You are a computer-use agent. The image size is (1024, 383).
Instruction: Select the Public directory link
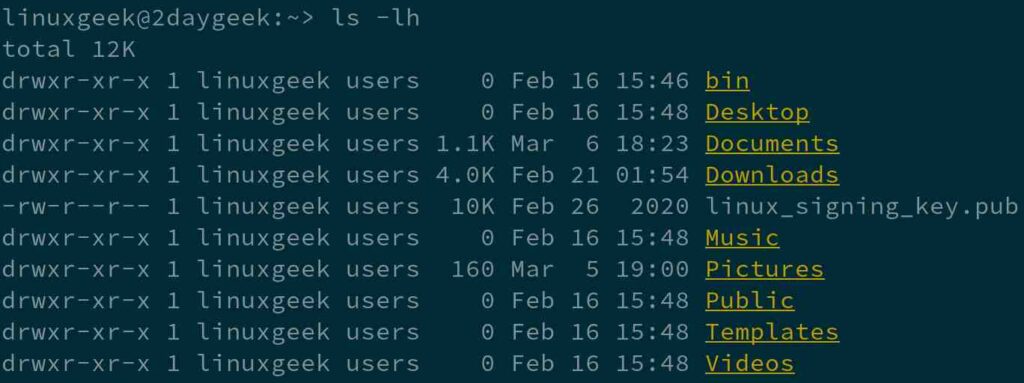click(750, 301)
